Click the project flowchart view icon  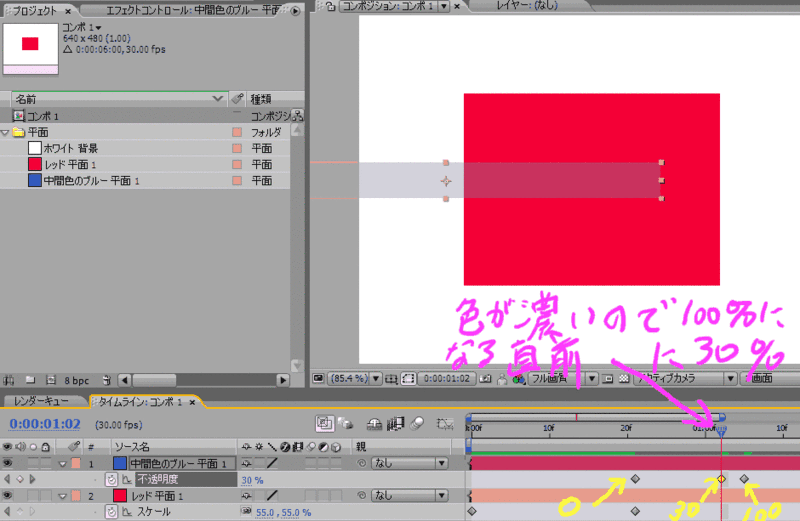(297, 116)
